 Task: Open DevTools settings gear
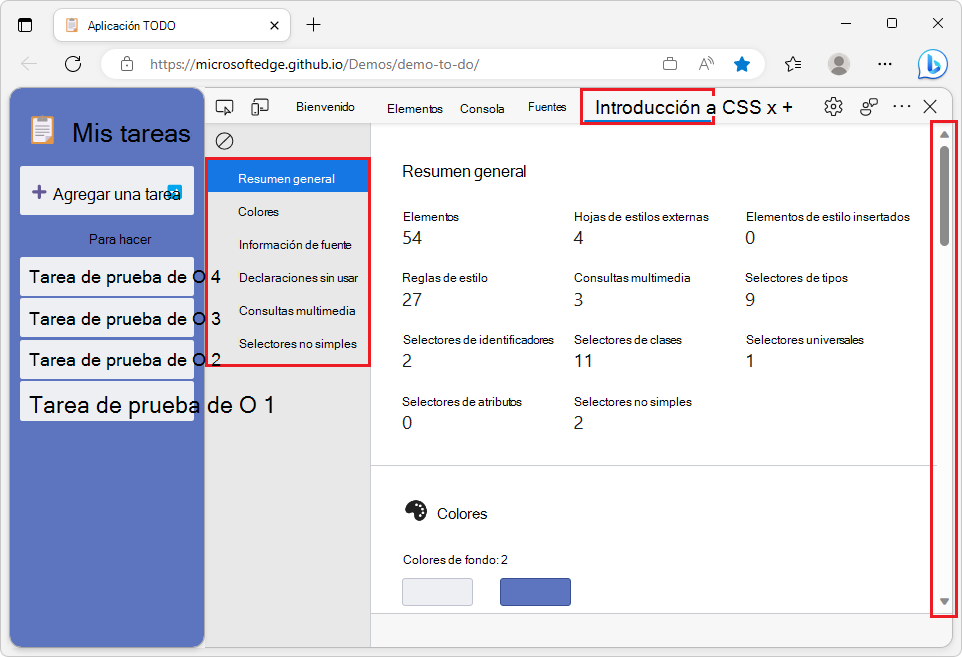point(833,105)
